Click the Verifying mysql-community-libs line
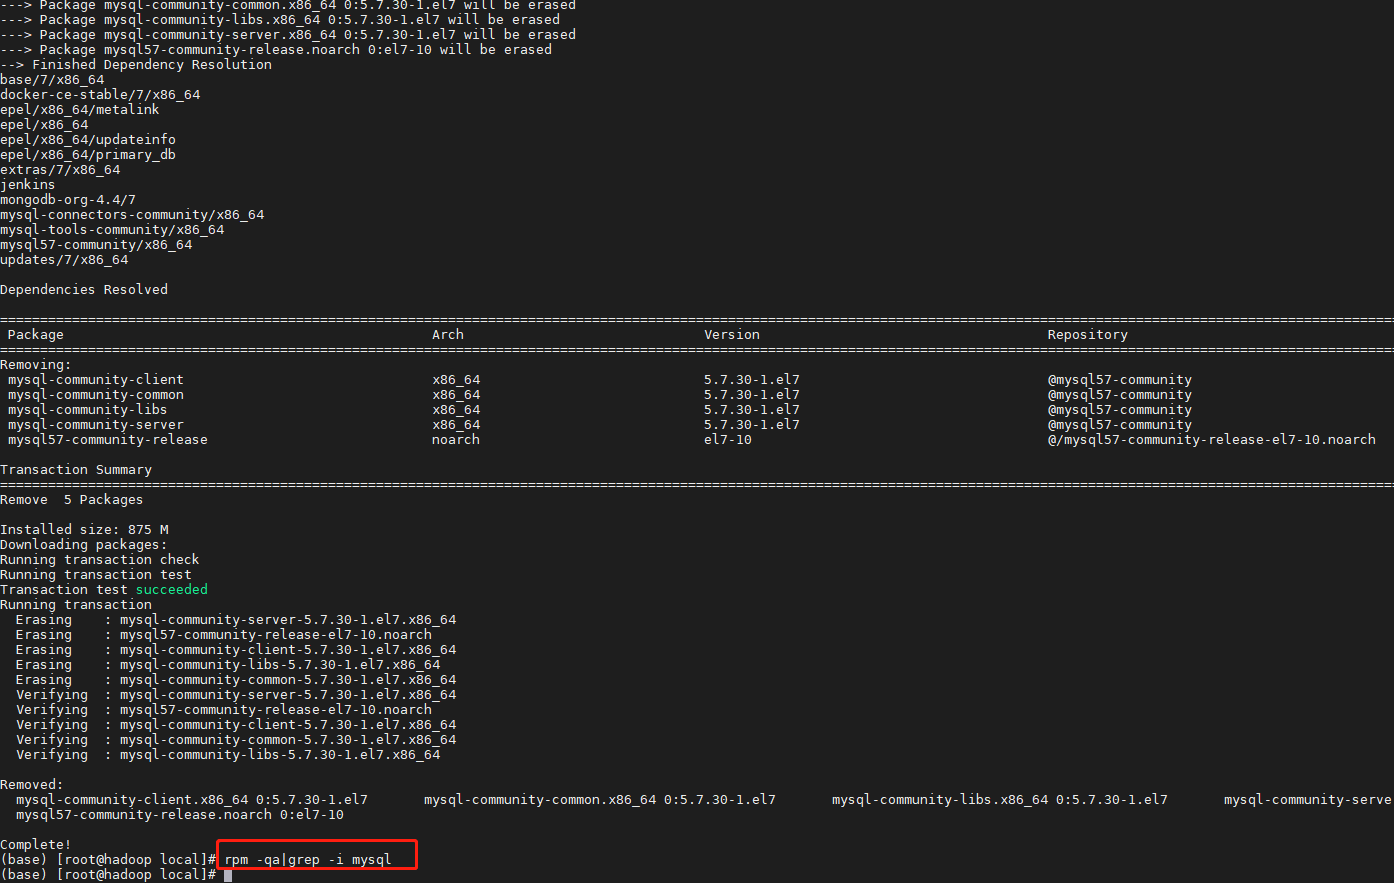 click(x=228, y=754)
